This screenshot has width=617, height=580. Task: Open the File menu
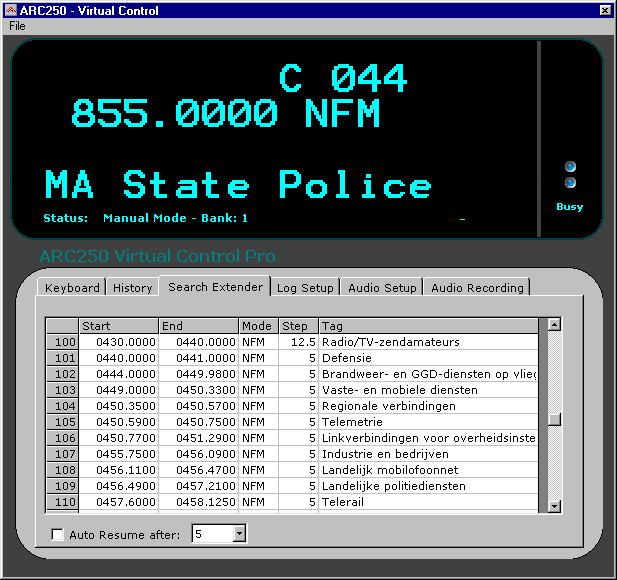(x=17, y=26)
